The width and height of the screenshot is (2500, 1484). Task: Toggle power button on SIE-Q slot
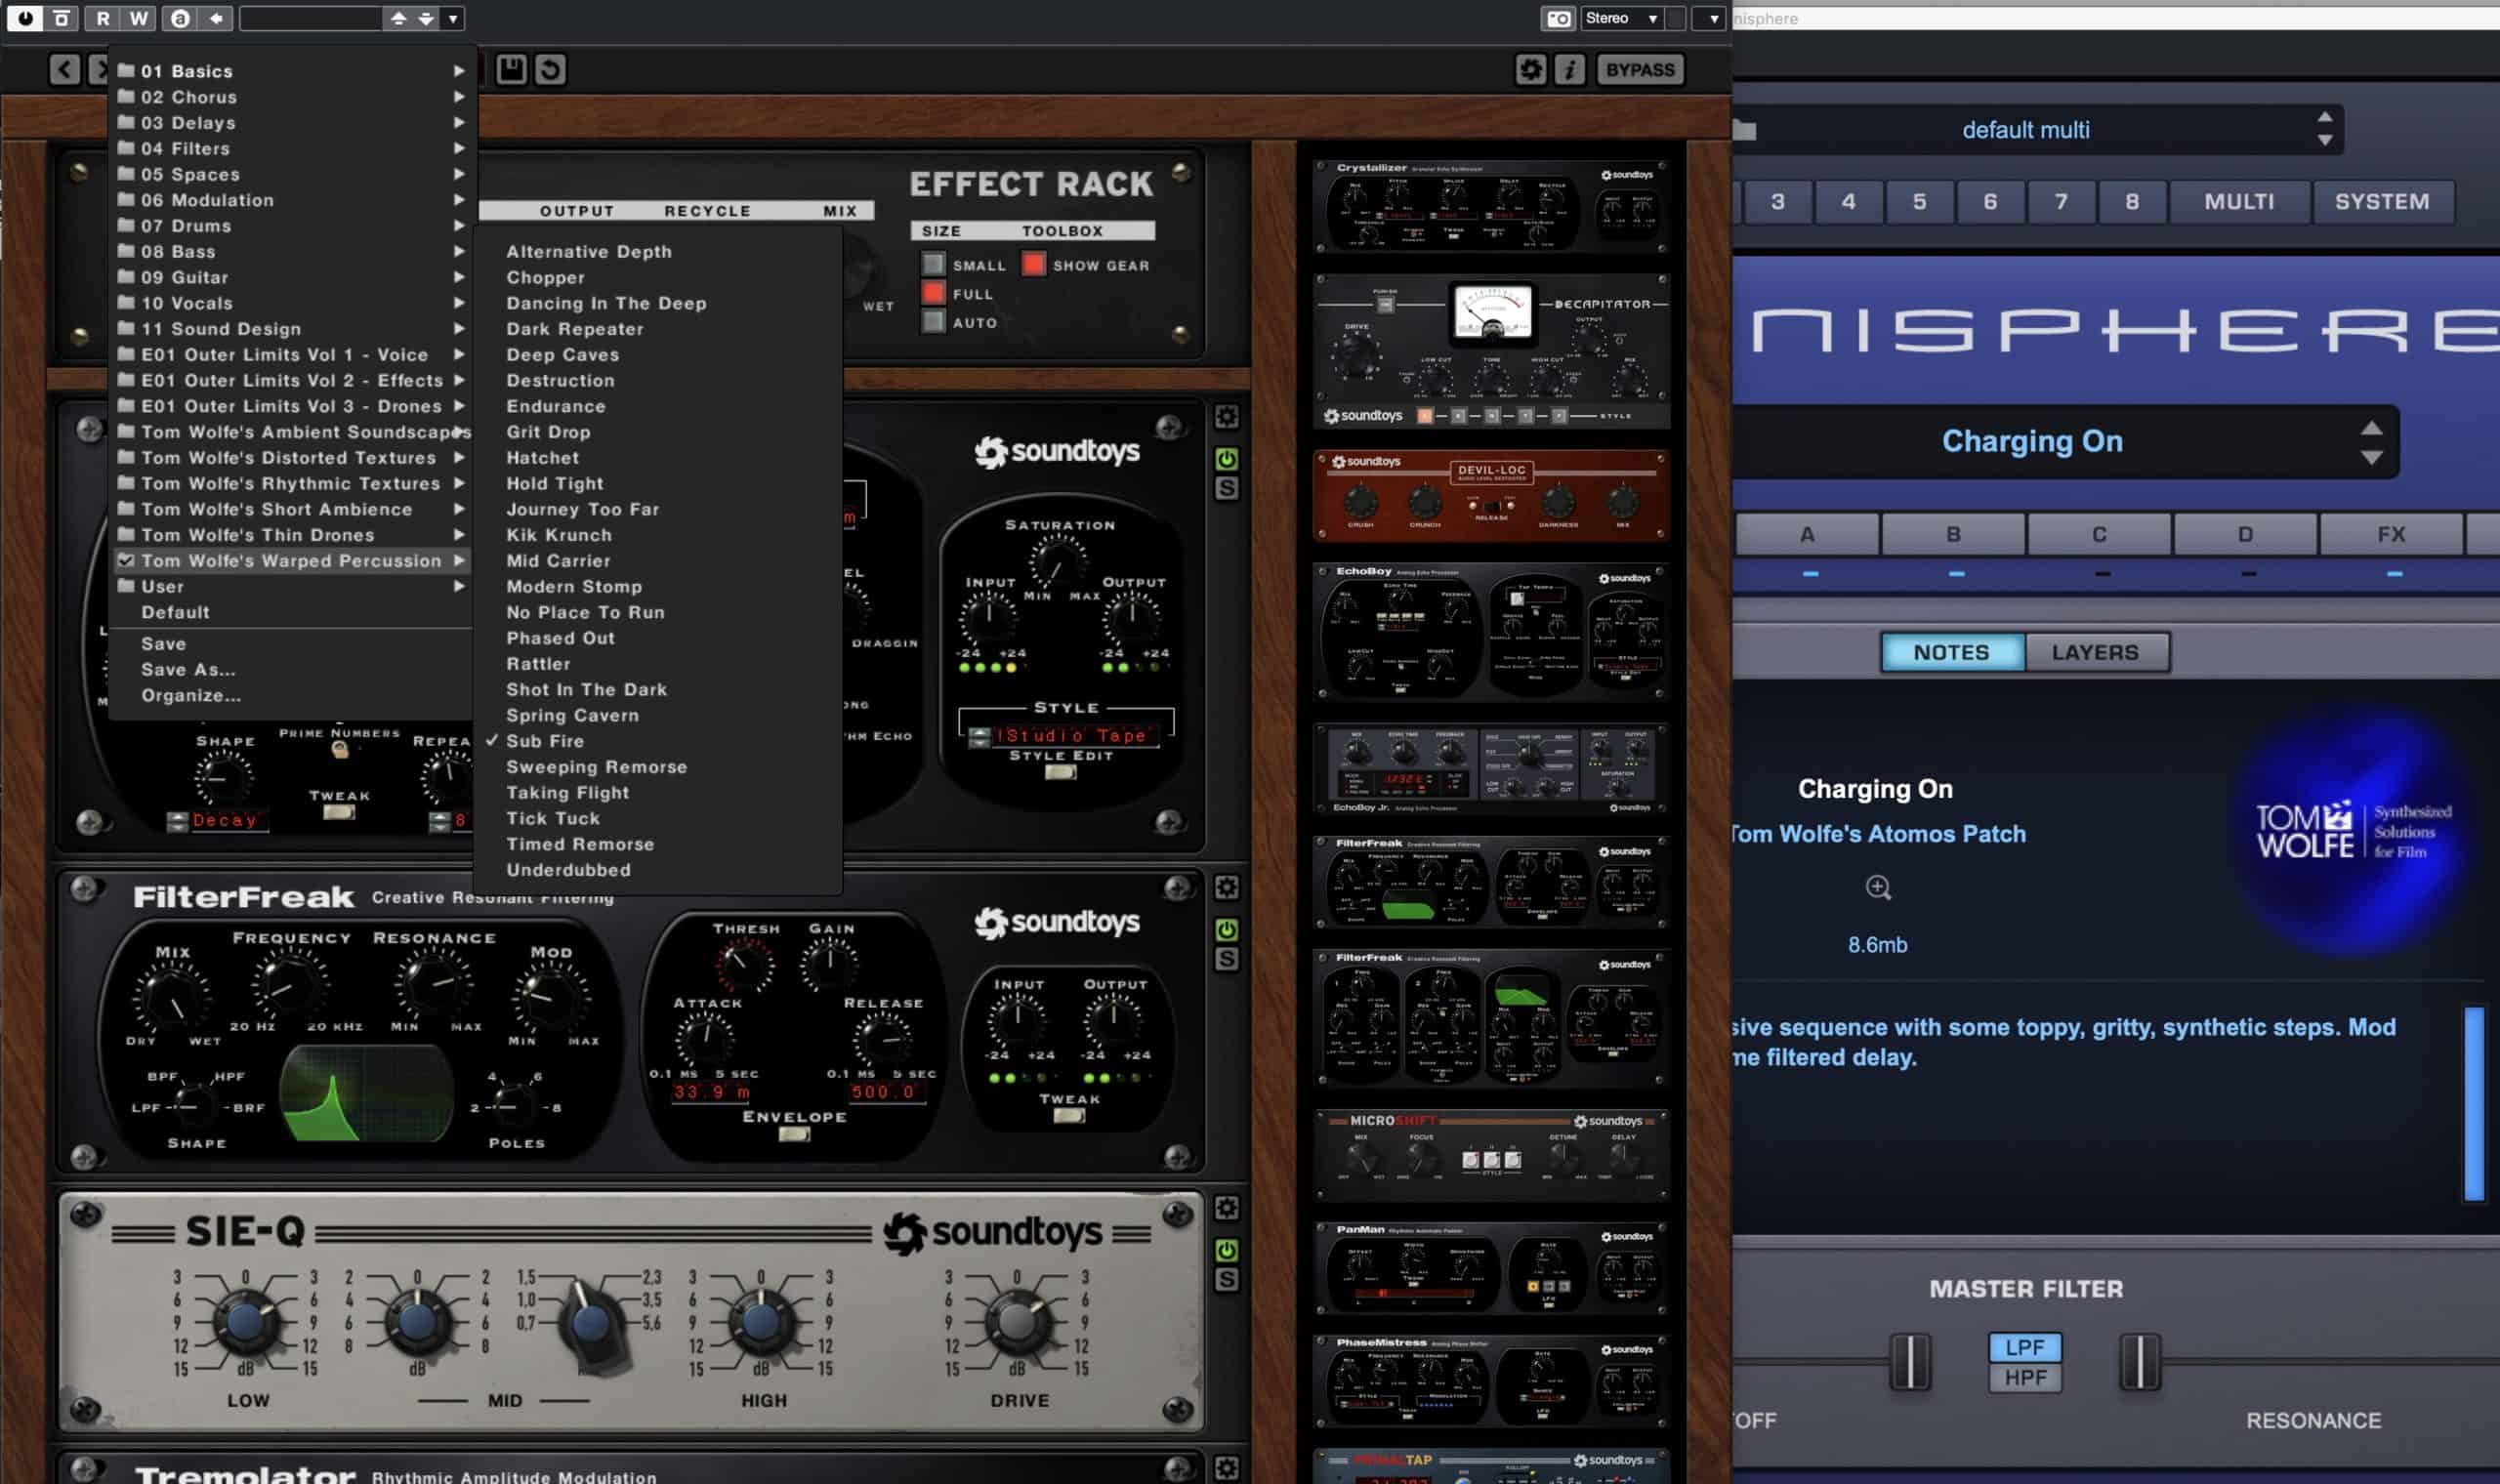click(1227, 1250)
